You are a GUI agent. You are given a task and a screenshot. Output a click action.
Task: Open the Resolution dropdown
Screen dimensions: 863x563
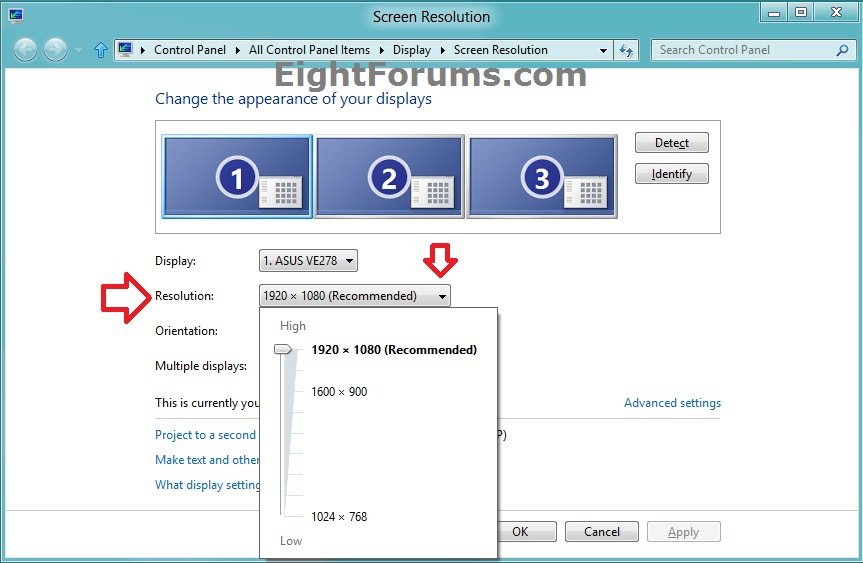[x=354, y=296]
